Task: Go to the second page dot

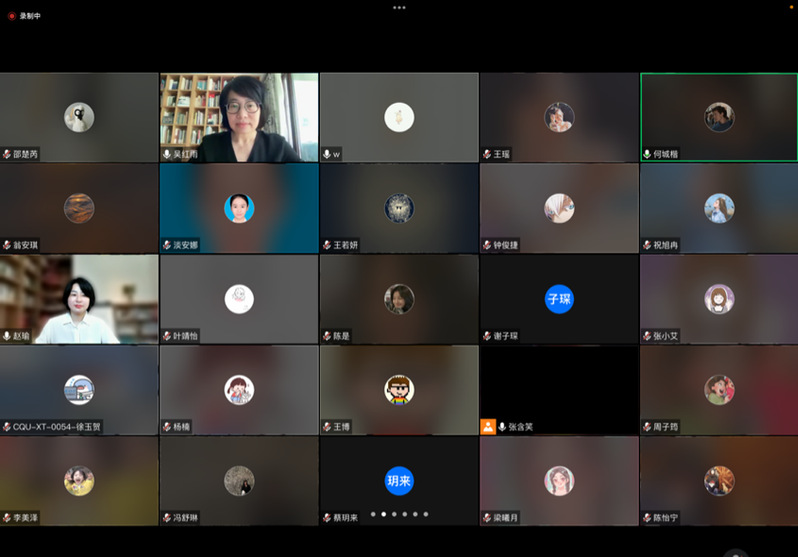Action: point(383,514)
